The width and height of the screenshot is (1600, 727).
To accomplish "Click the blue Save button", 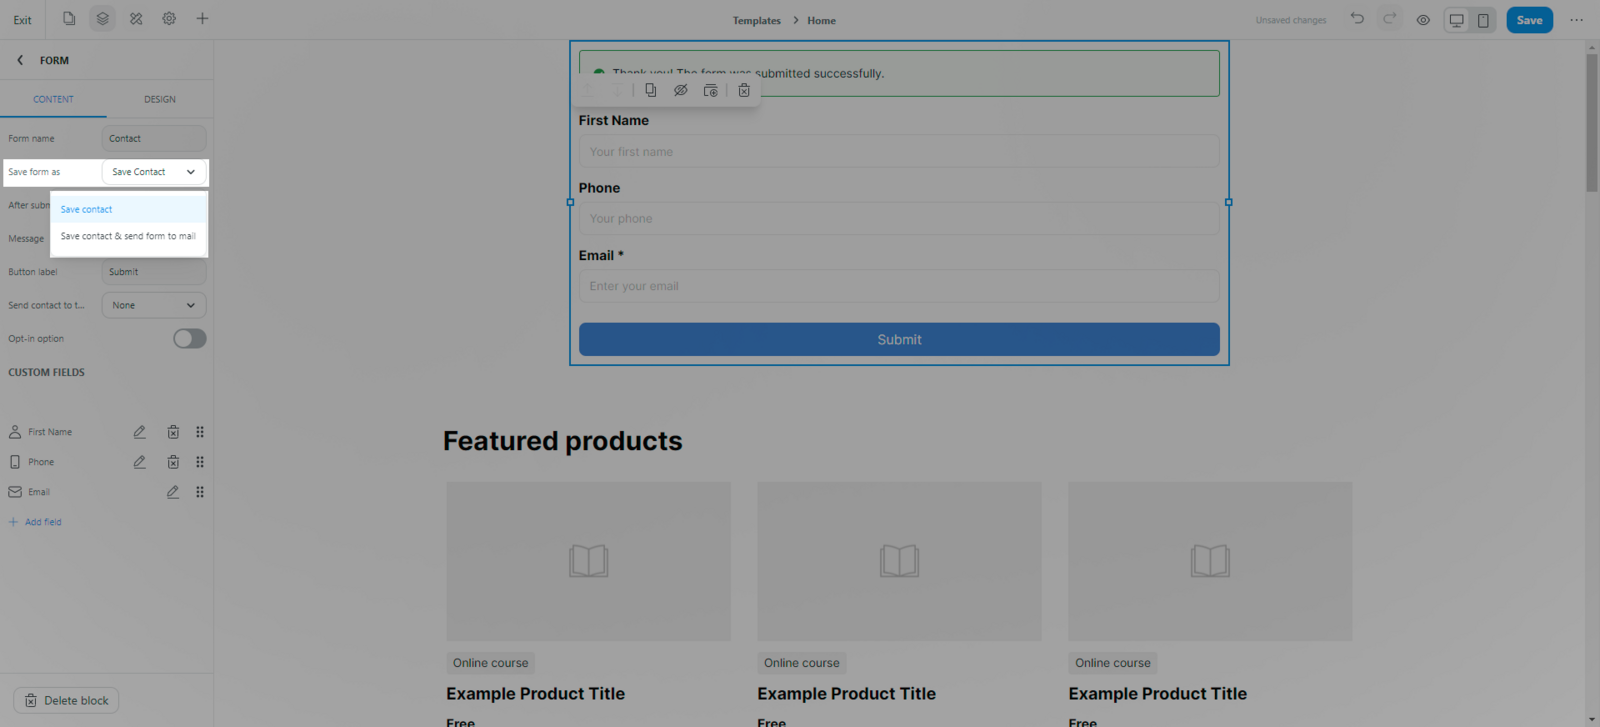I will pos(1529,20).
